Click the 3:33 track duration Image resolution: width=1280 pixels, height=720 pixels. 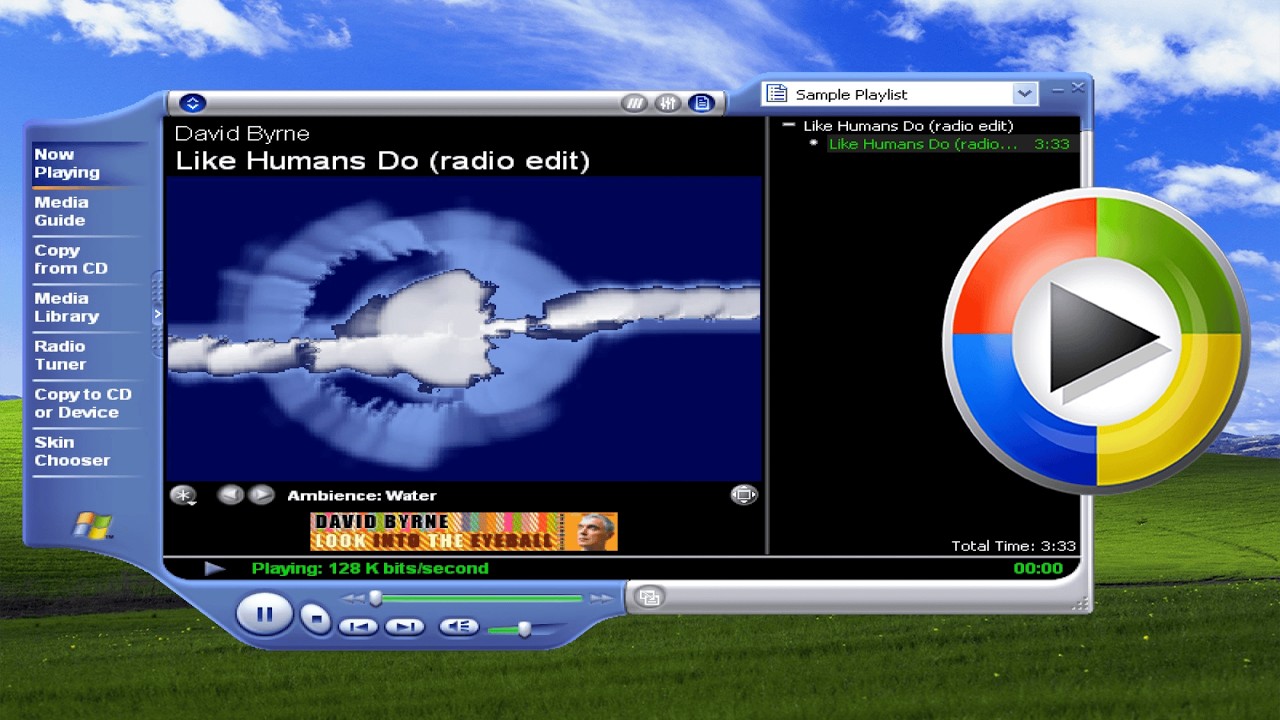point(1052,144)
